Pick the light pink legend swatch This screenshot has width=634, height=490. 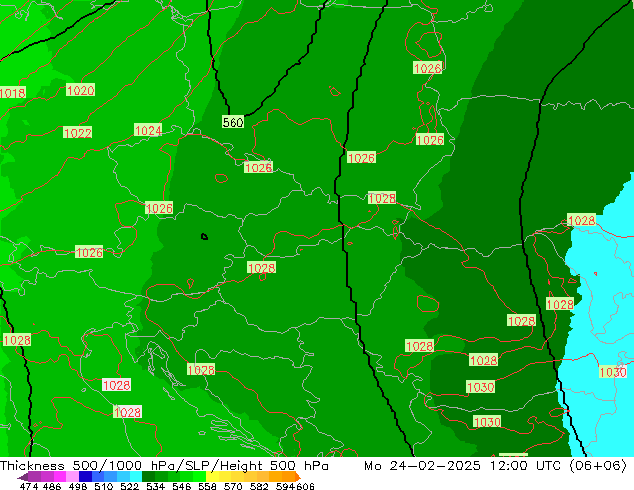72,476
